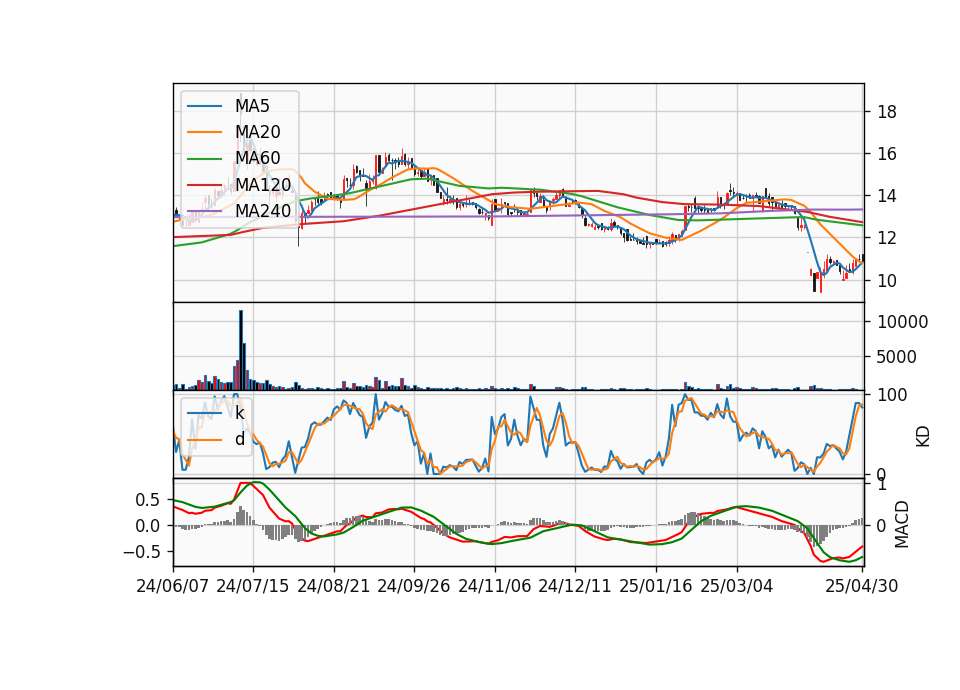Screen dimensions: 960x690
Task: Click the MA120 legend label
Action: pyautogui.click(x=263, y=184)
